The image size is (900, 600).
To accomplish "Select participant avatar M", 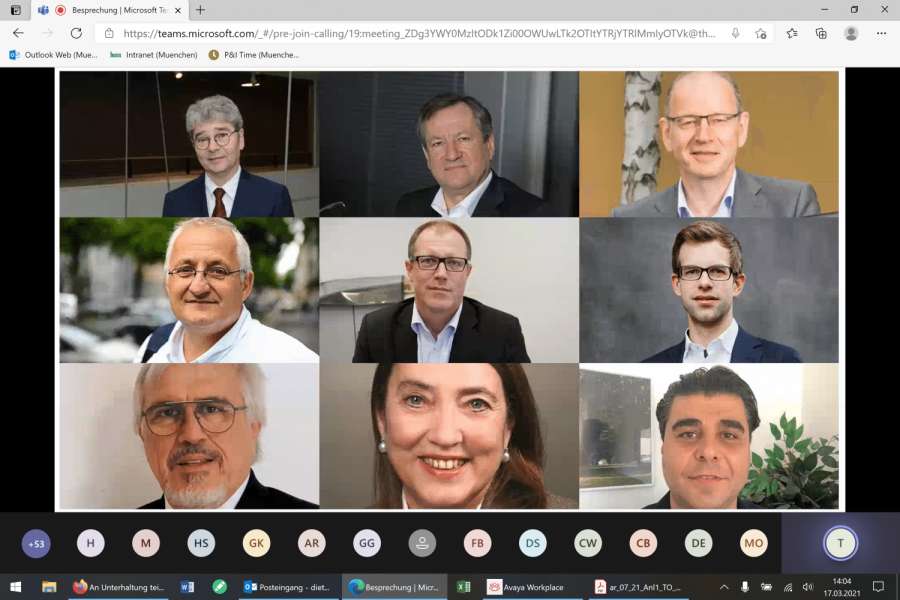I will (146, 543).
